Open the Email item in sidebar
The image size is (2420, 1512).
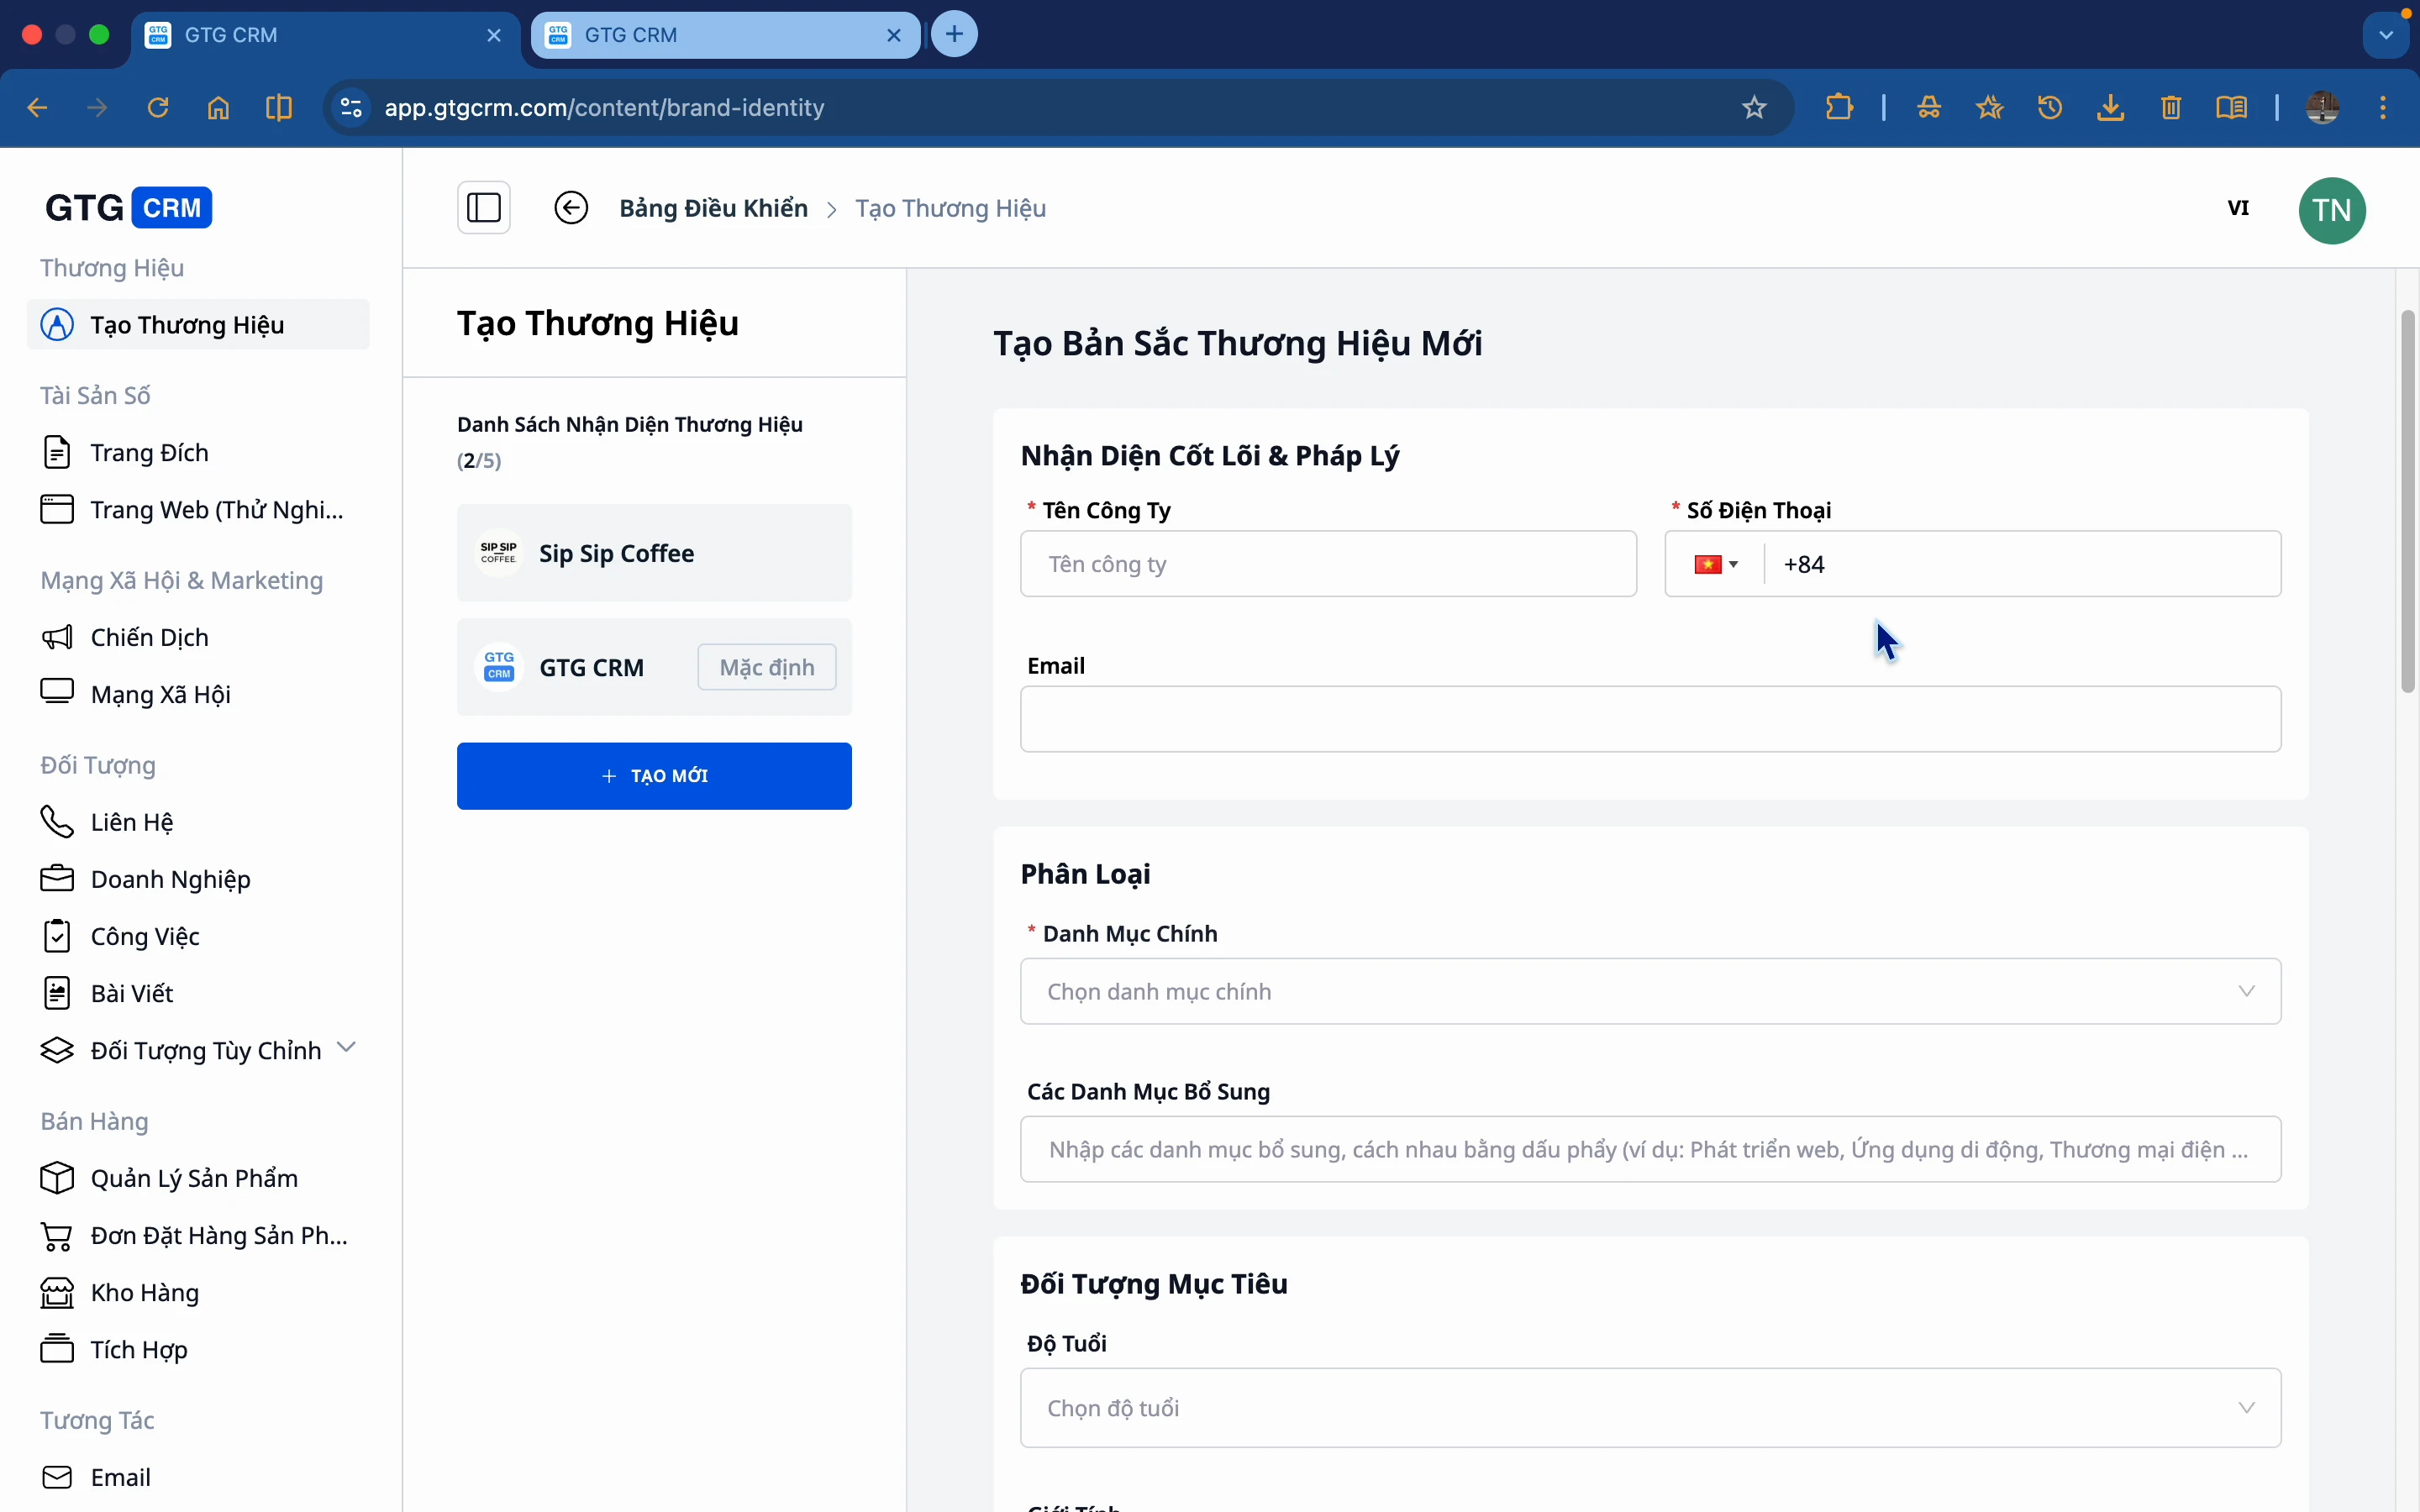(120, 1477)
